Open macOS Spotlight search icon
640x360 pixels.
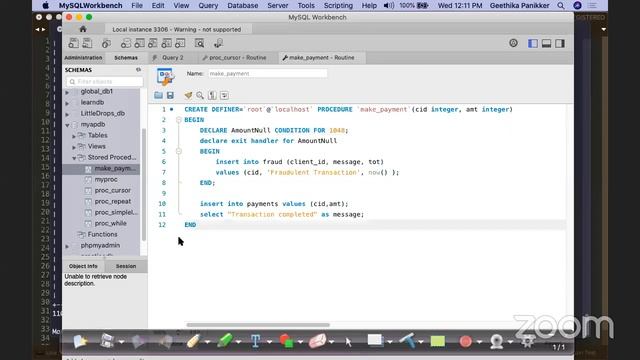pos(561,6)
